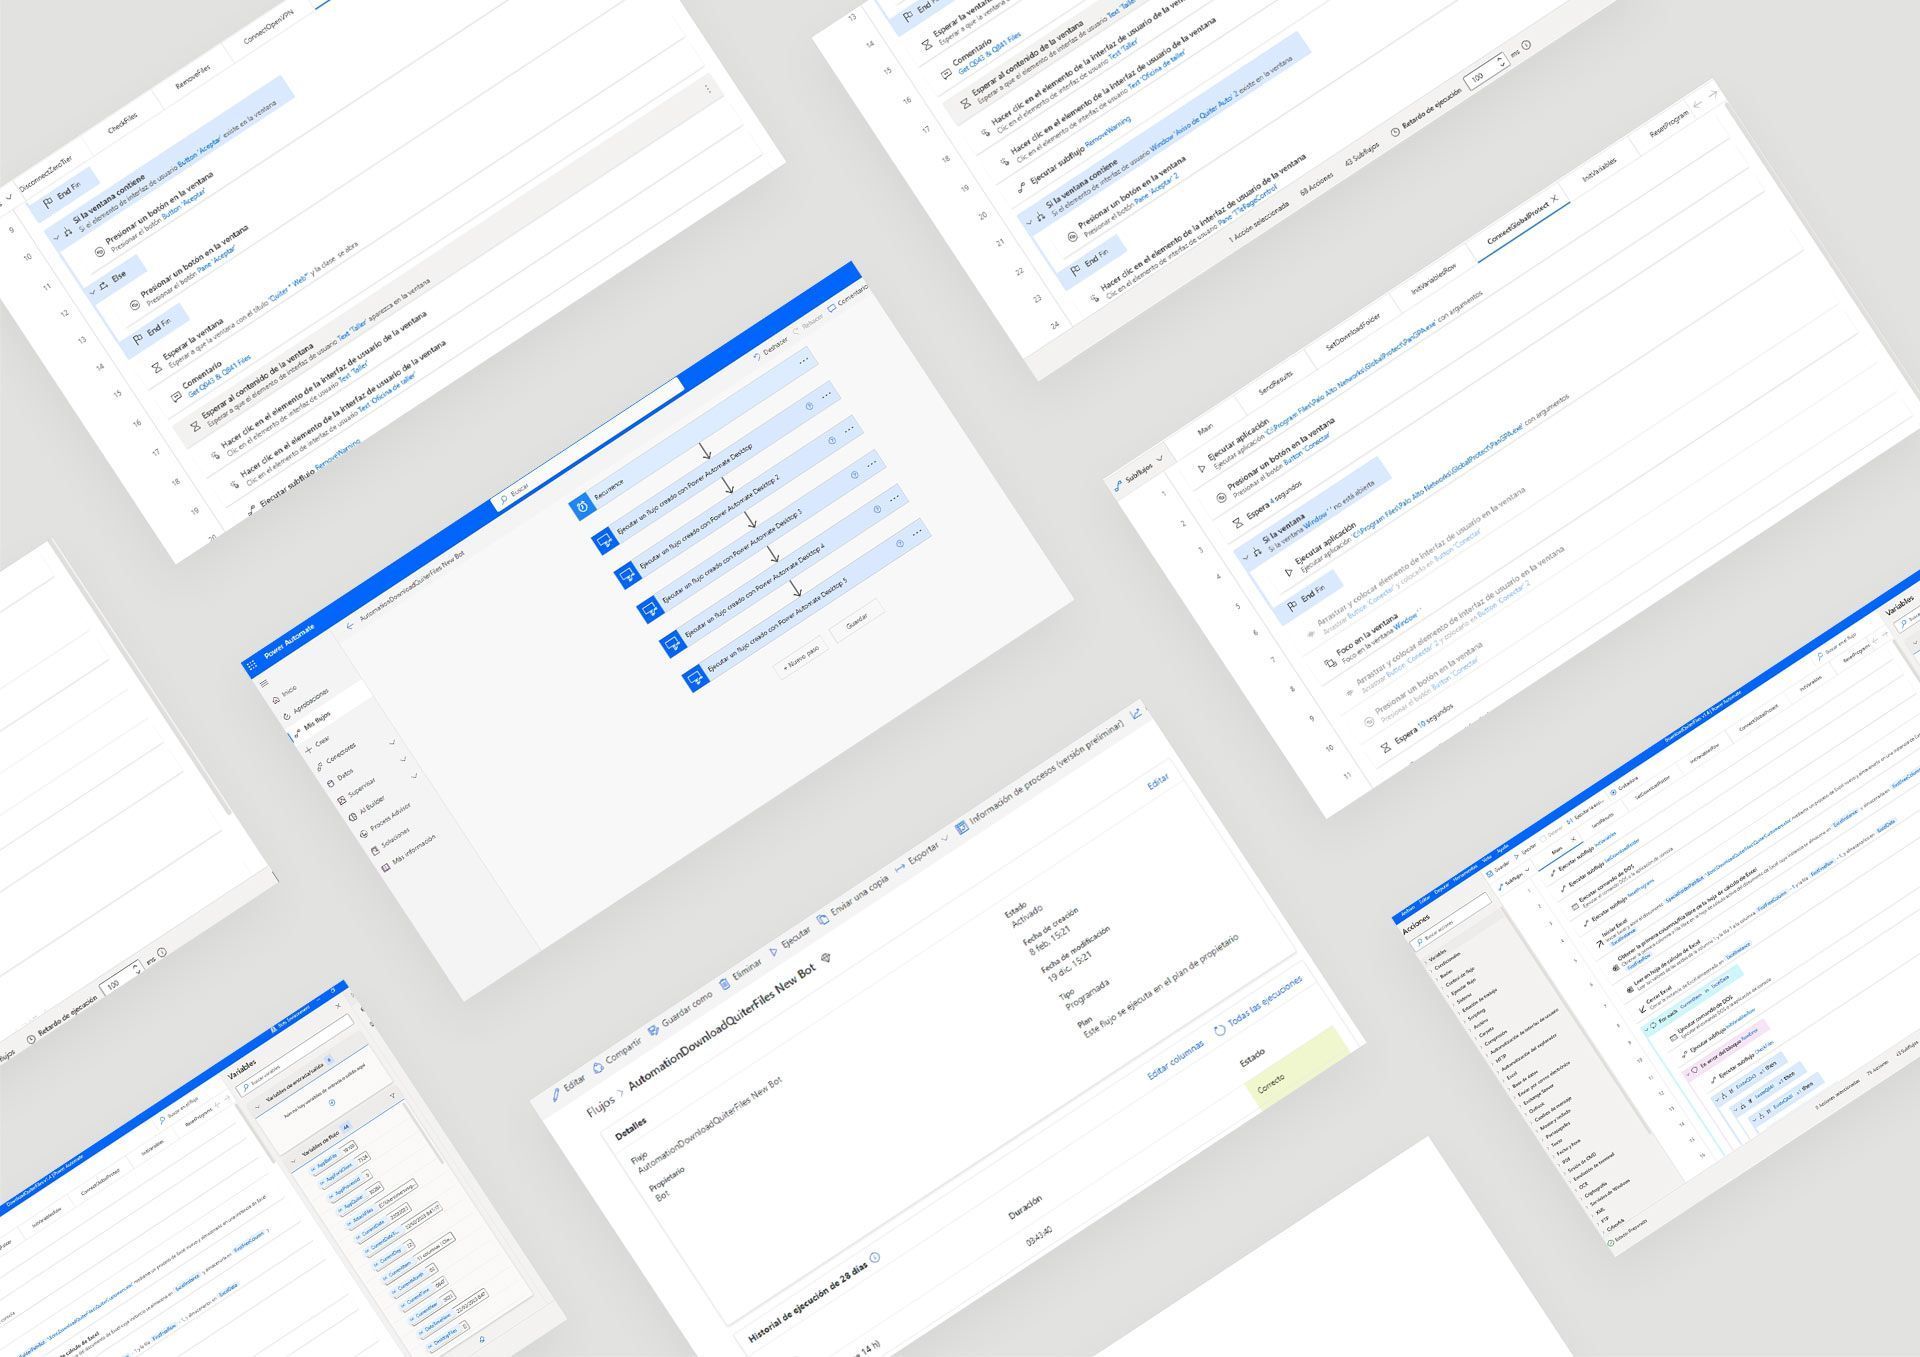Click the Guardar button below the steps
Screen dimensions: 1920x1357
click(x=857, y=621)
